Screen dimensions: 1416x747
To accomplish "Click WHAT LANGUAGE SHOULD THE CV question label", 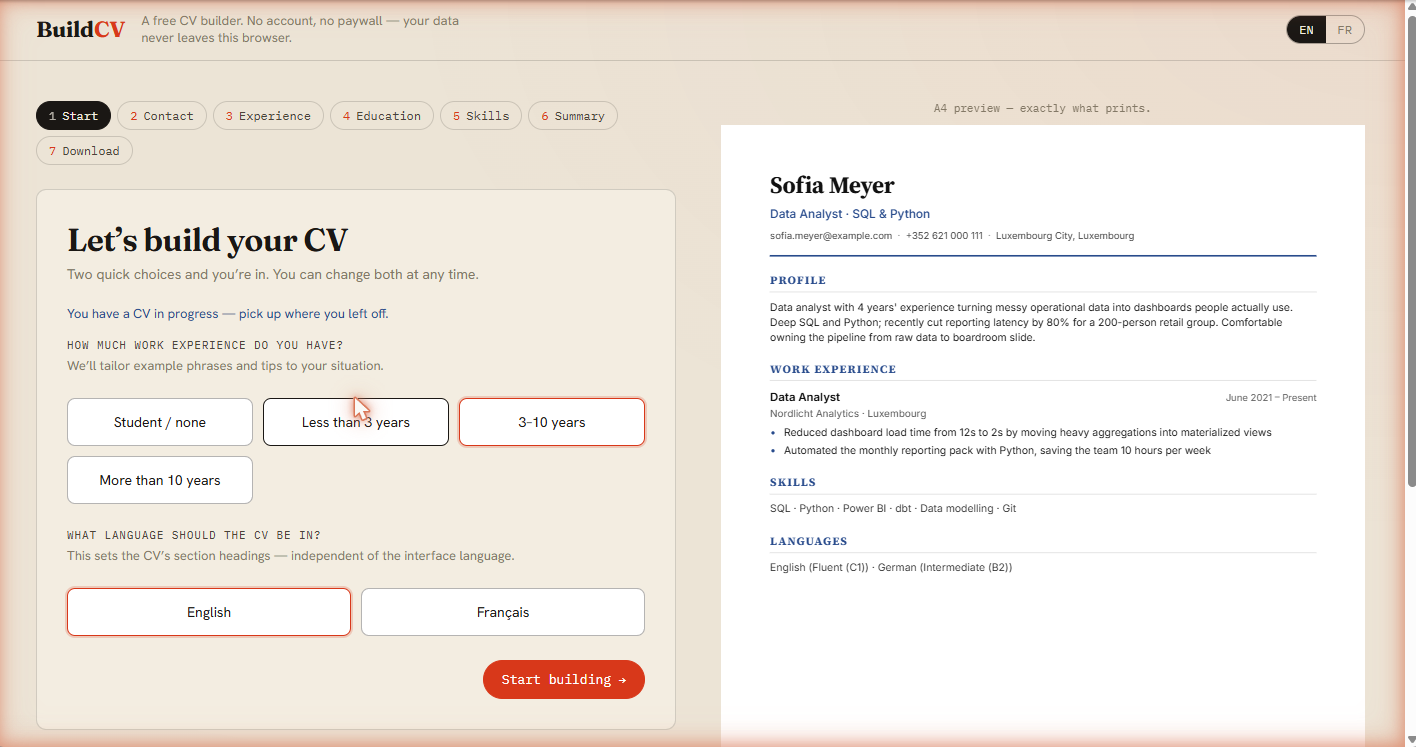I will (x=194, y=536).
